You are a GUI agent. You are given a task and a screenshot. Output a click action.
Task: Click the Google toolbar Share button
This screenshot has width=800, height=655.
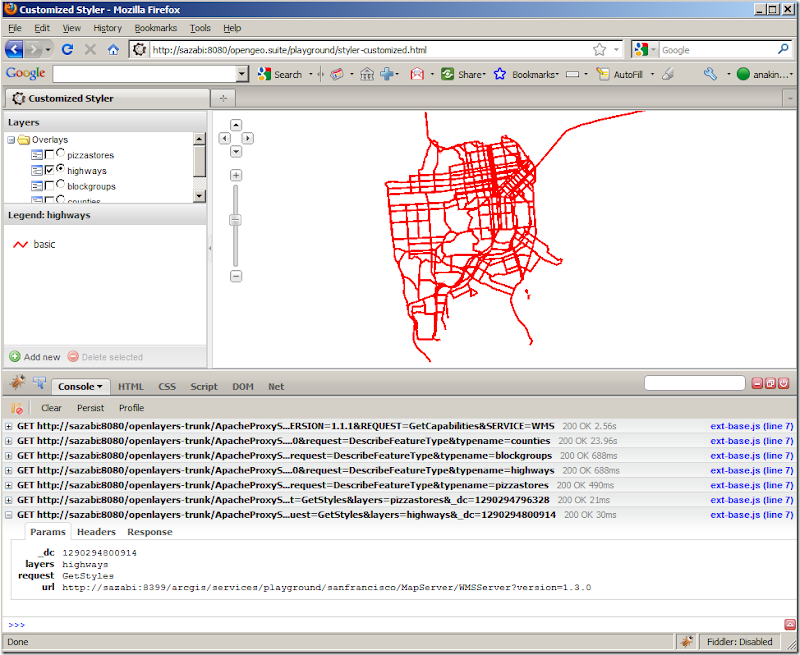463,74
